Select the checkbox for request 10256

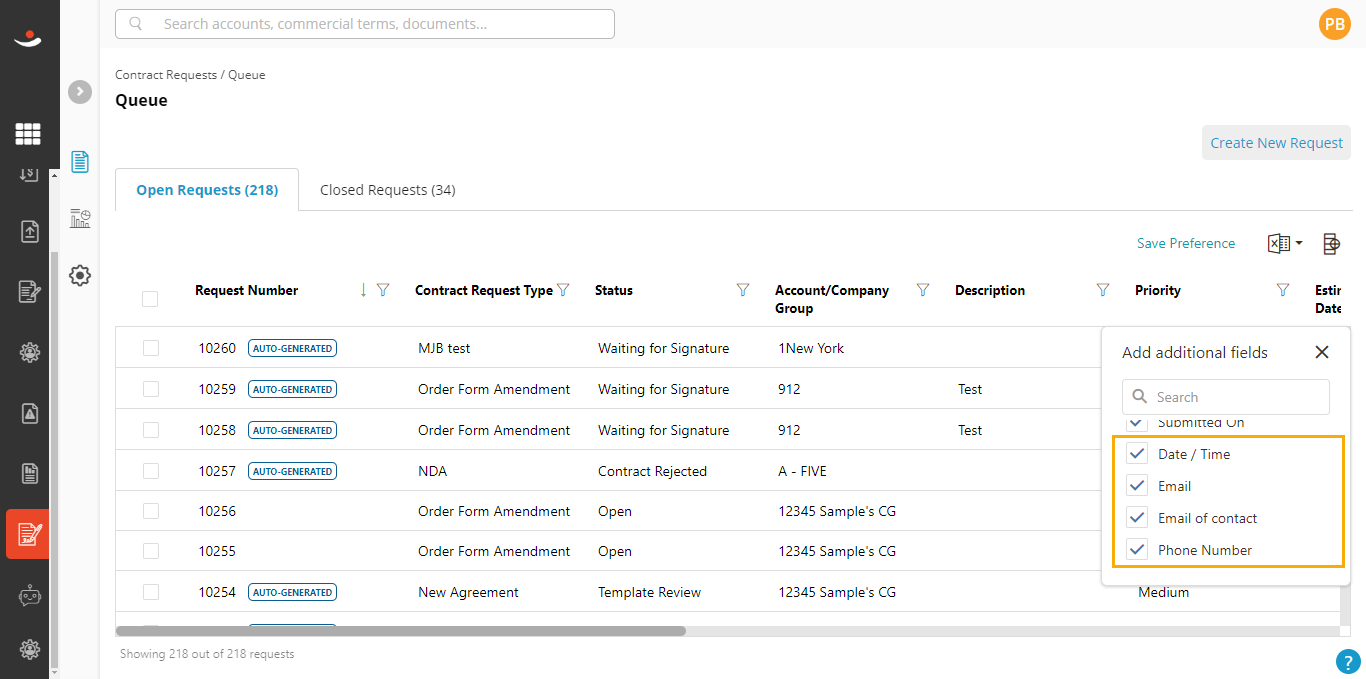150,511
